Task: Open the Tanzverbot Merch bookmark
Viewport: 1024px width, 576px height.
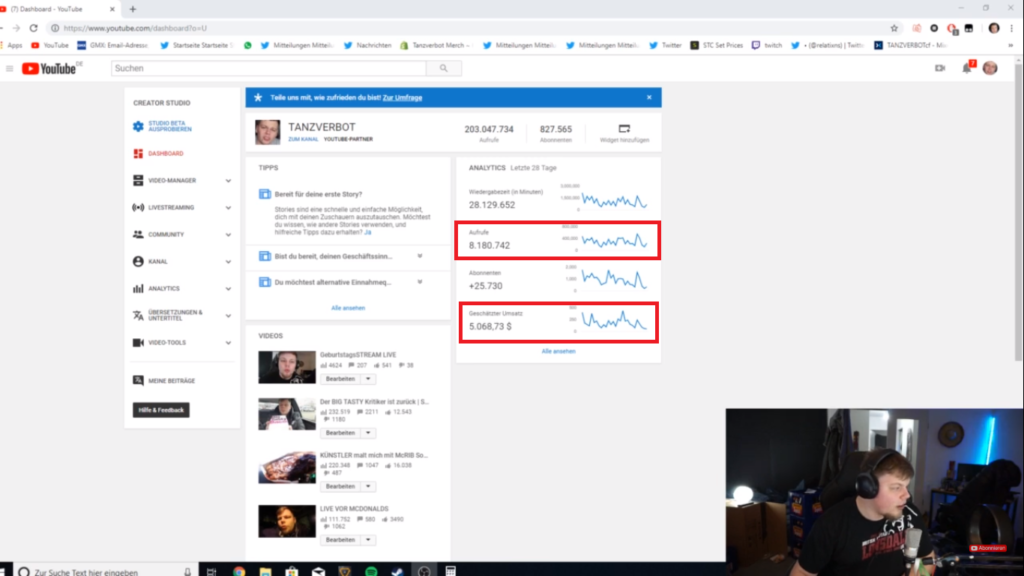Action: (x=437, y=45)
